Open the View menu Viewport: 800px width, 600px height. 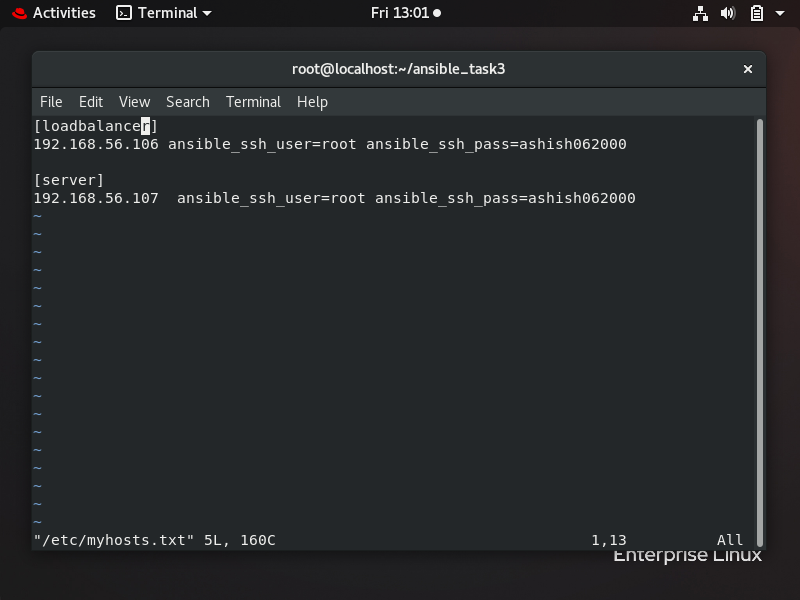134,101
